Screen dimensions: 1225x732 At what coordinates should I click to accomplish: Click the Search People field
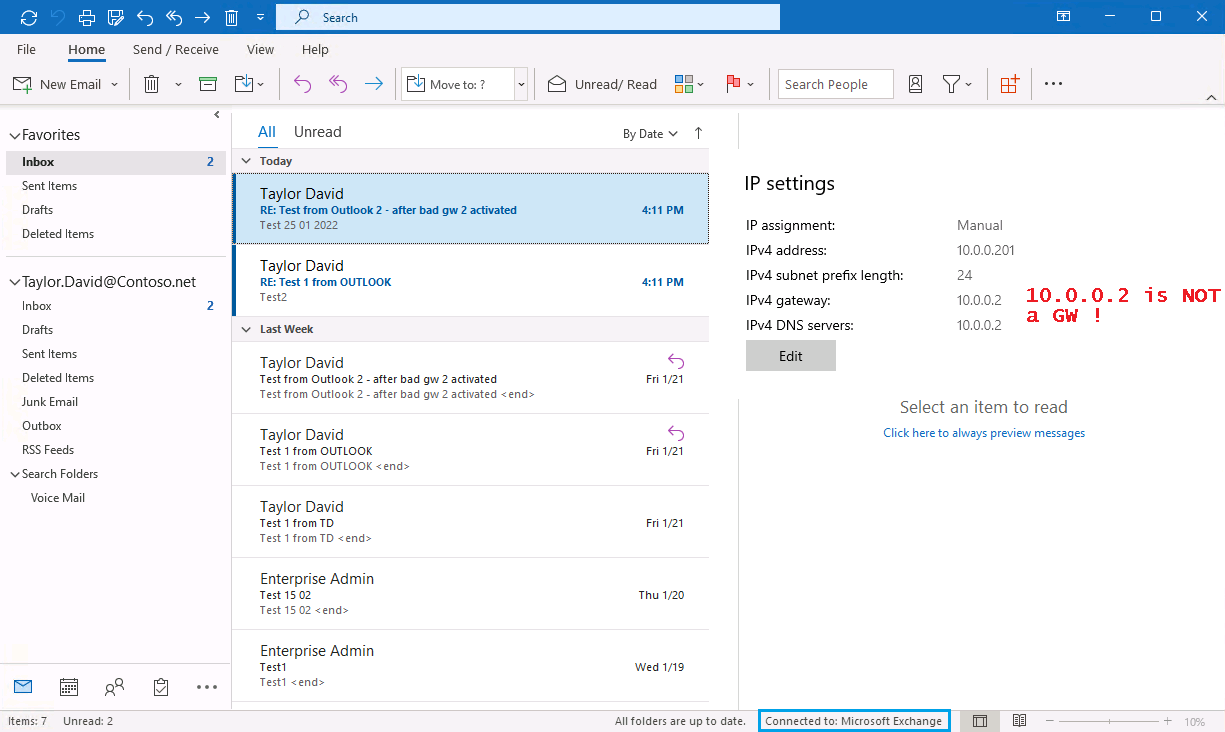(836, 84)
